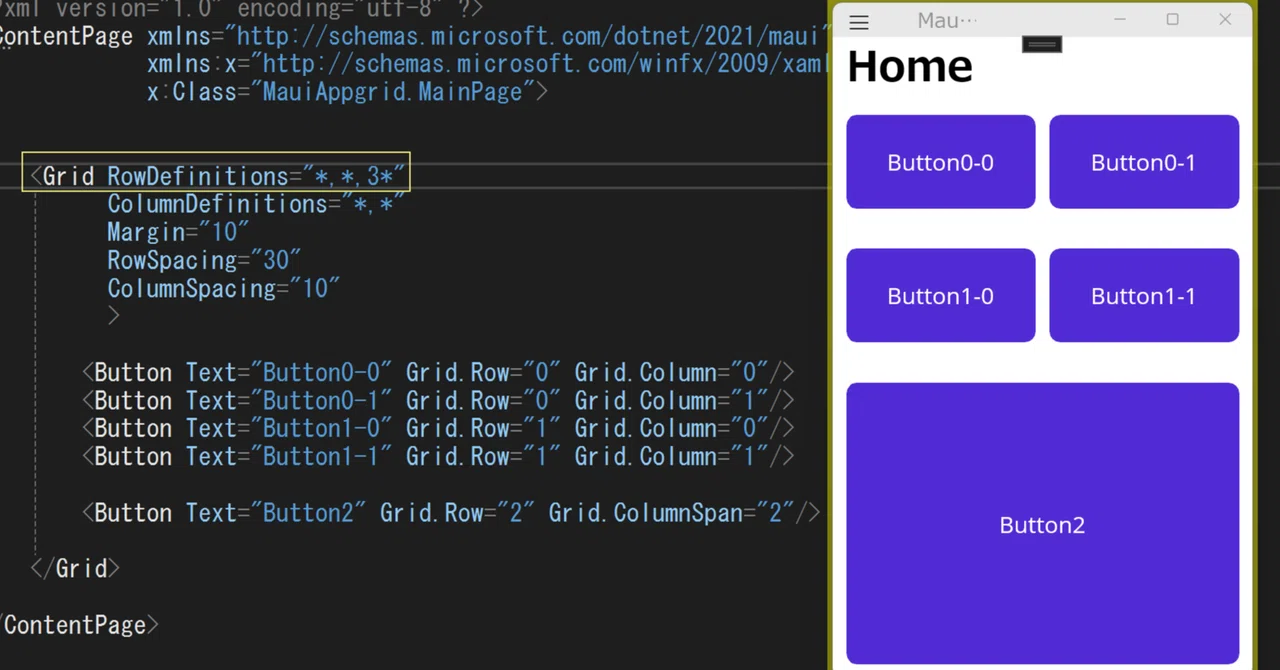1280x670 pixels.
Task: Close the Maui app window
Action: 1225,20
